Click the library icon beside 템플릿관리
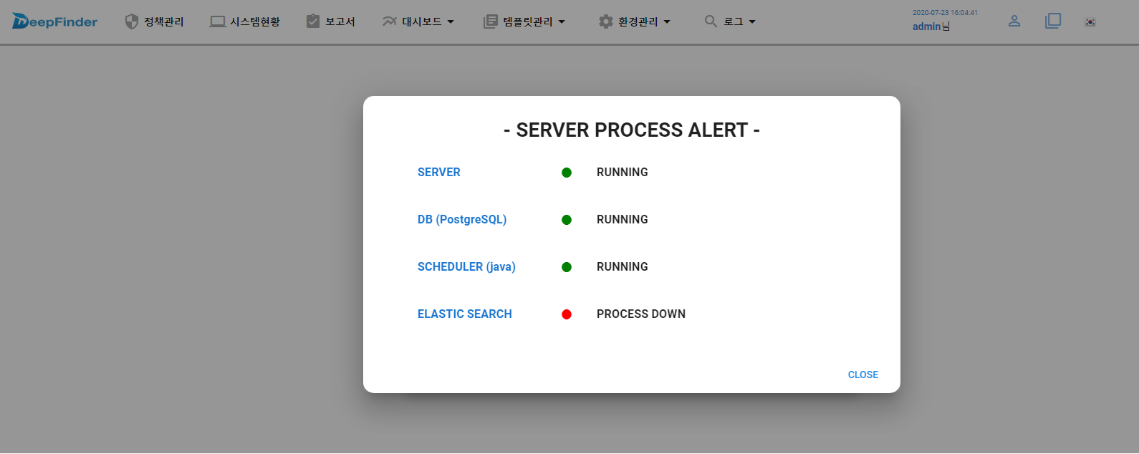Screen dimensions: 1139x454 click(490, 22)
